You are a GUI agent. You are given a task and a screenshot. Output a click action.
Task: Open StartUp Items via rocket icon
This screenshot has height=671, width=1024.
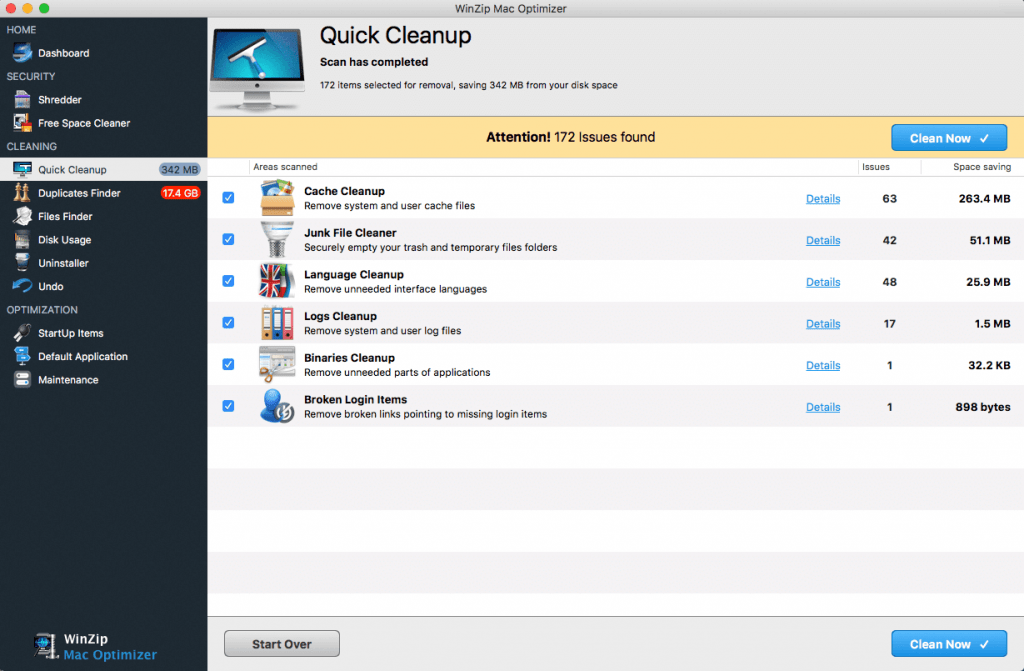(22, 333)
